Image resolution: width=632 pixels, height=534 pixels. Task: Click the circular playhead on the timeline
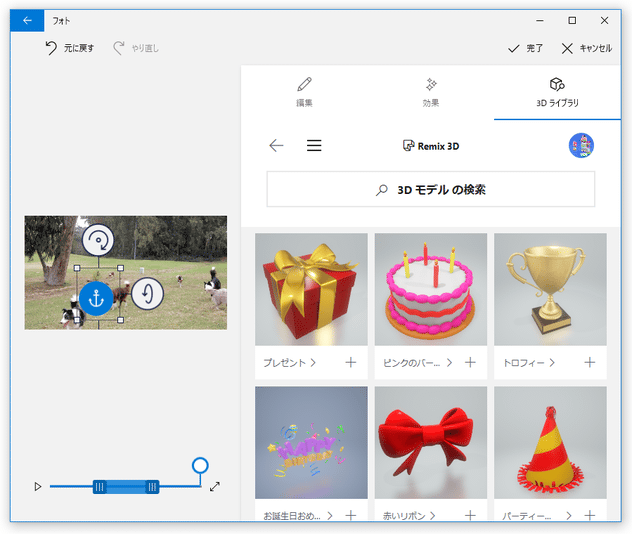click(200, 465)
